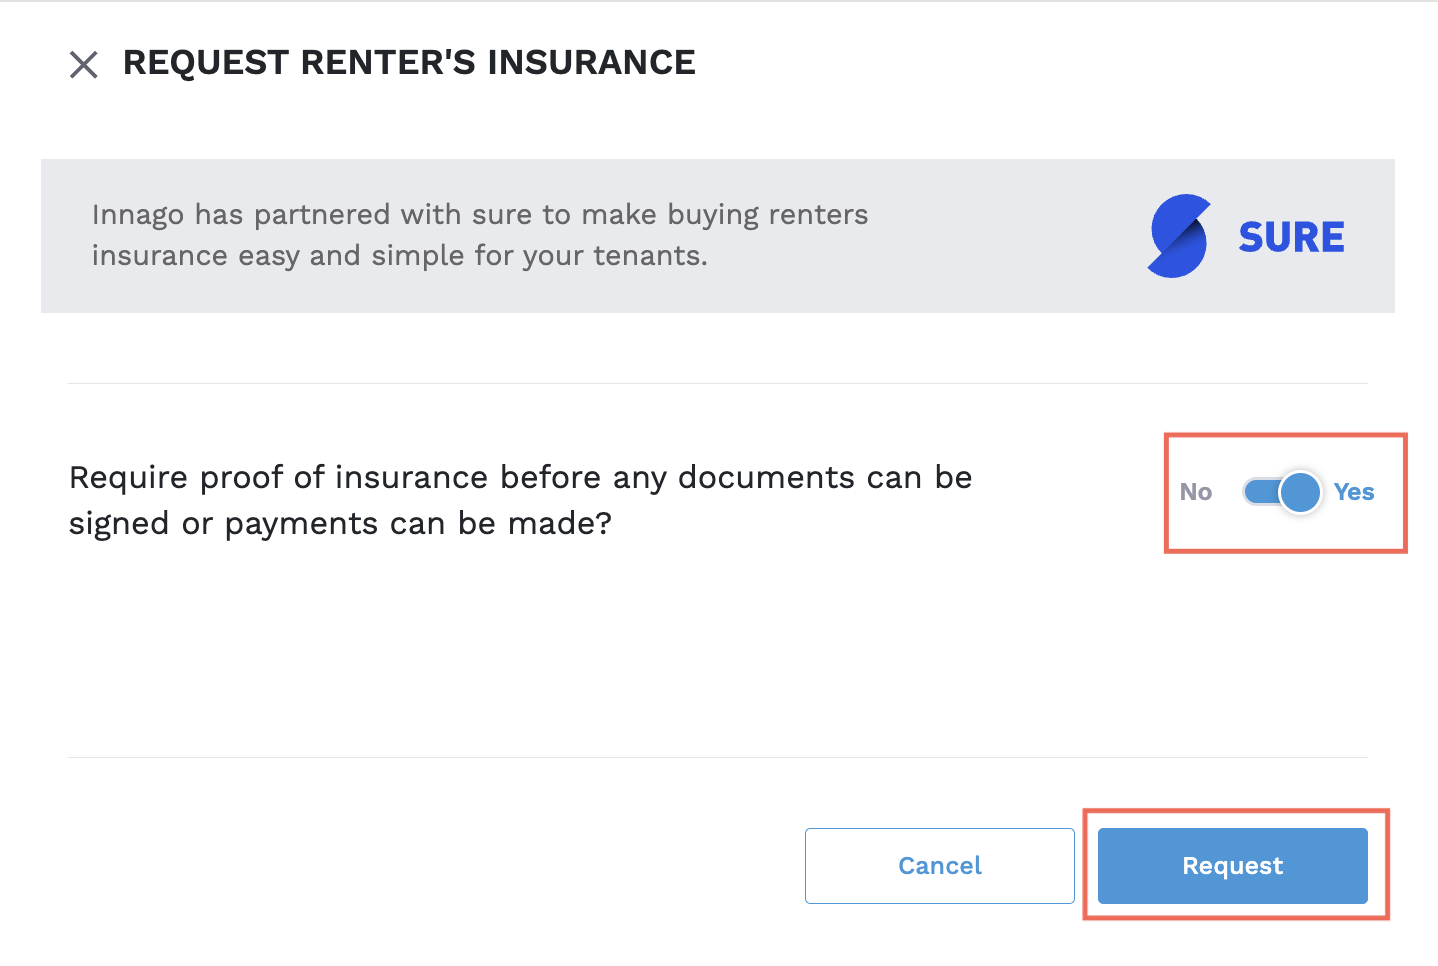Click the word "Innago" in the banner
Viewport: 1438px width, 966px height.
click(x=138, y=215)
